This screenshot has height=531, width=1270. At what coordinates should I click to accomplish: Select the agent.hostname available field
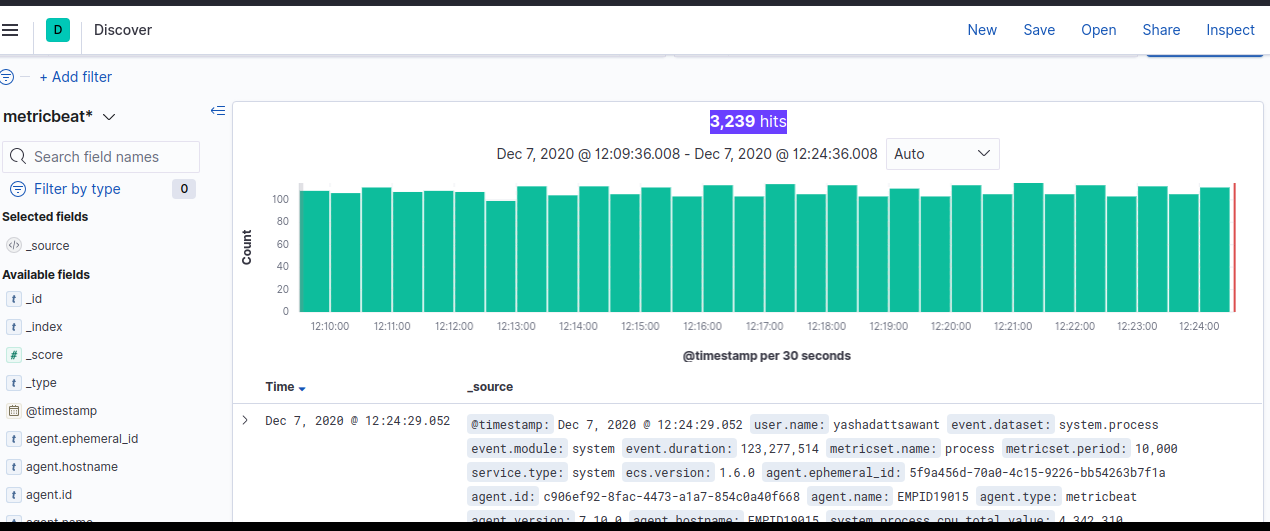click(x=72, y=467)
